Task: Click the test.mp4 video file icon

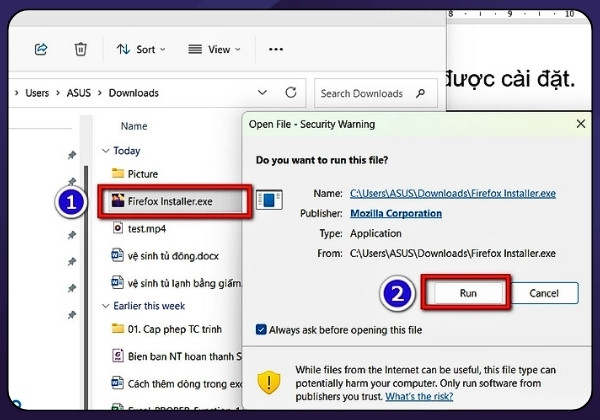Action: pyautogui.click(x=118, y=228)
